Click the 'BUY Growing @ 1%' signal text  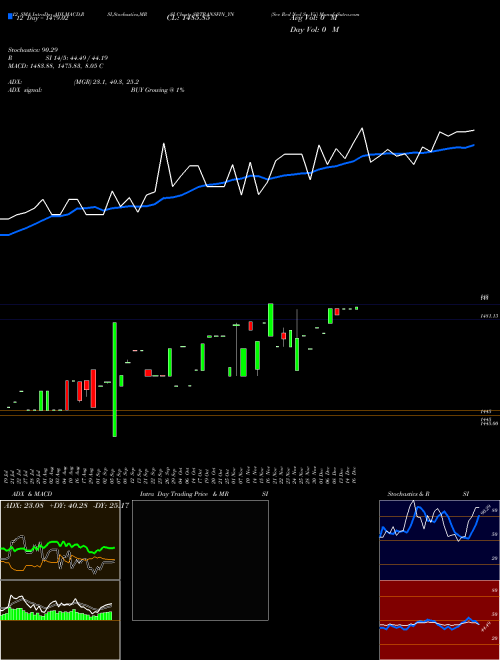pyautogui.click(x=157, y=90)
